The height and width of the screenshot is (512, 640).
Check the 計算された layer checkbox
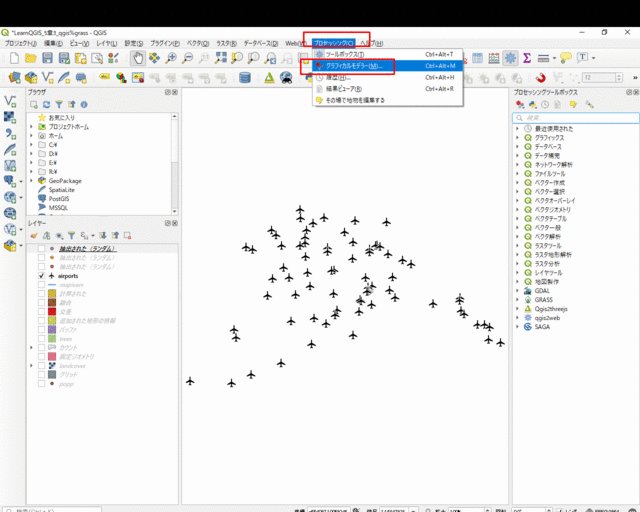tap(41, 294)
